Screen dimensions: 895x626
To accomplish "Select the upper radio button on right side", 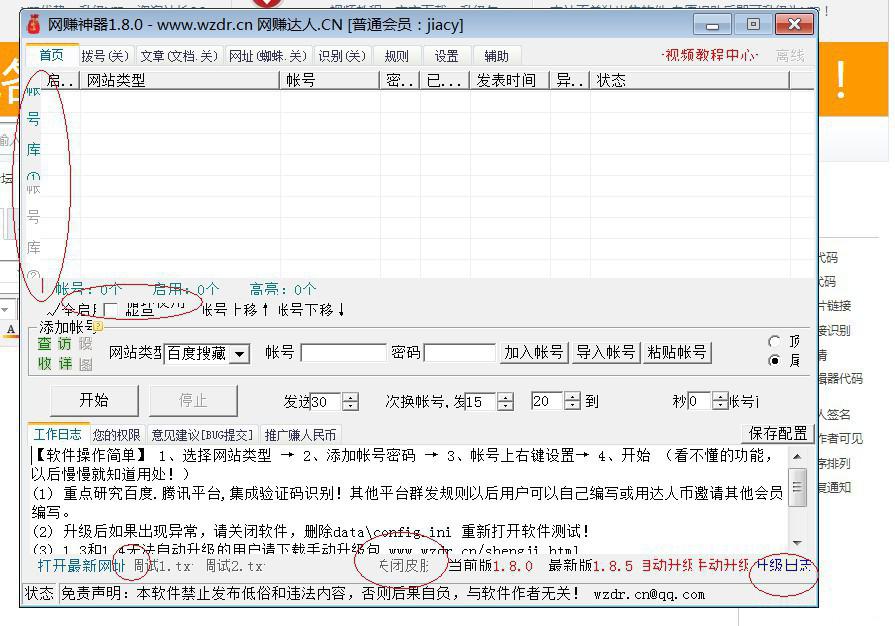I will click(x=774, y=342).
